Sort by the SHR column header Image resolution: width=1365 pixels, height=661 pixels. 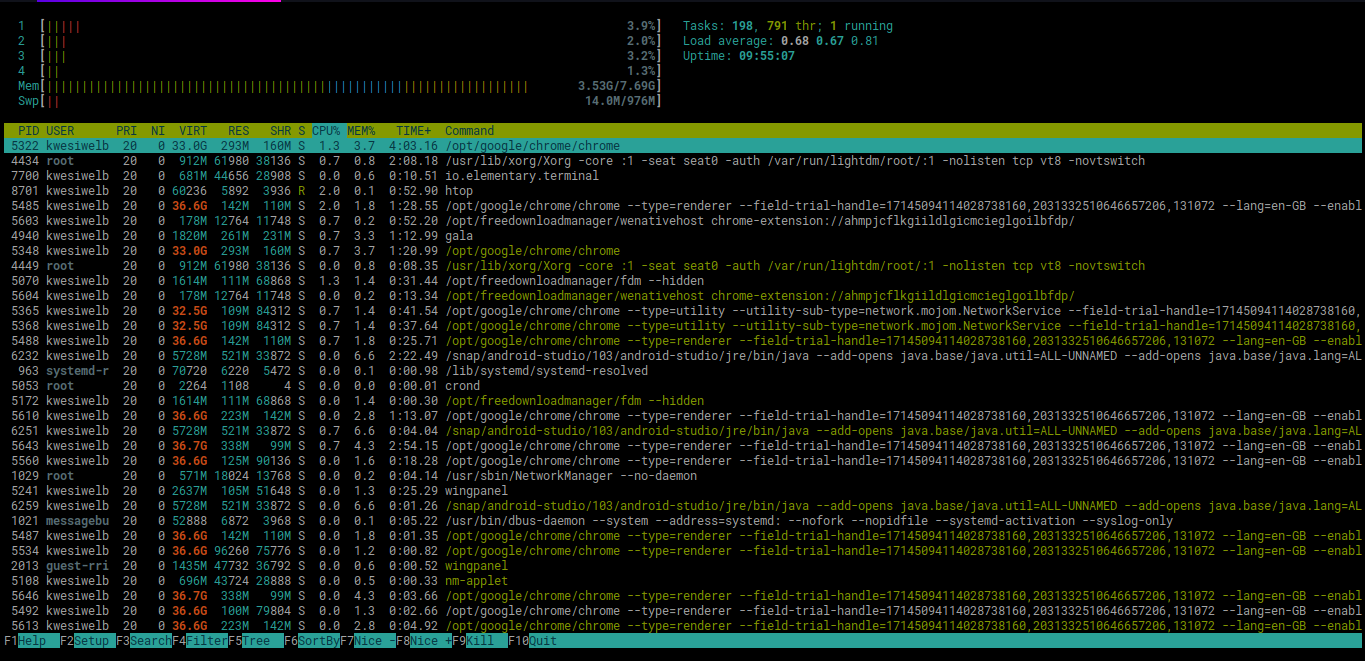(280, 131)
